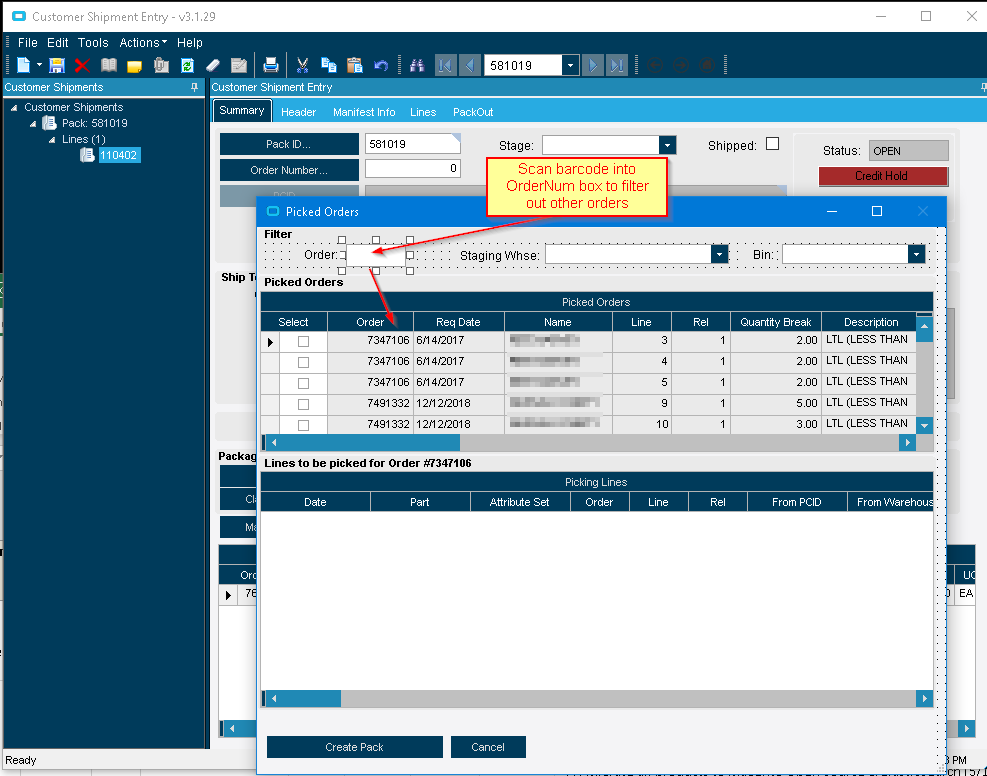This screenshot has height=776, width=987.
Task: Go to previous record navigation icon
Action: (470, 65)
